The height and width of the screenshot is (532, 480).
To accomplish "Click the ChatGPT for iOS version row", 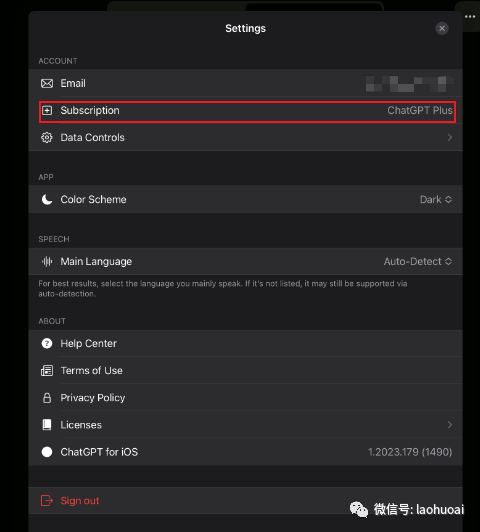I will 246,452.
